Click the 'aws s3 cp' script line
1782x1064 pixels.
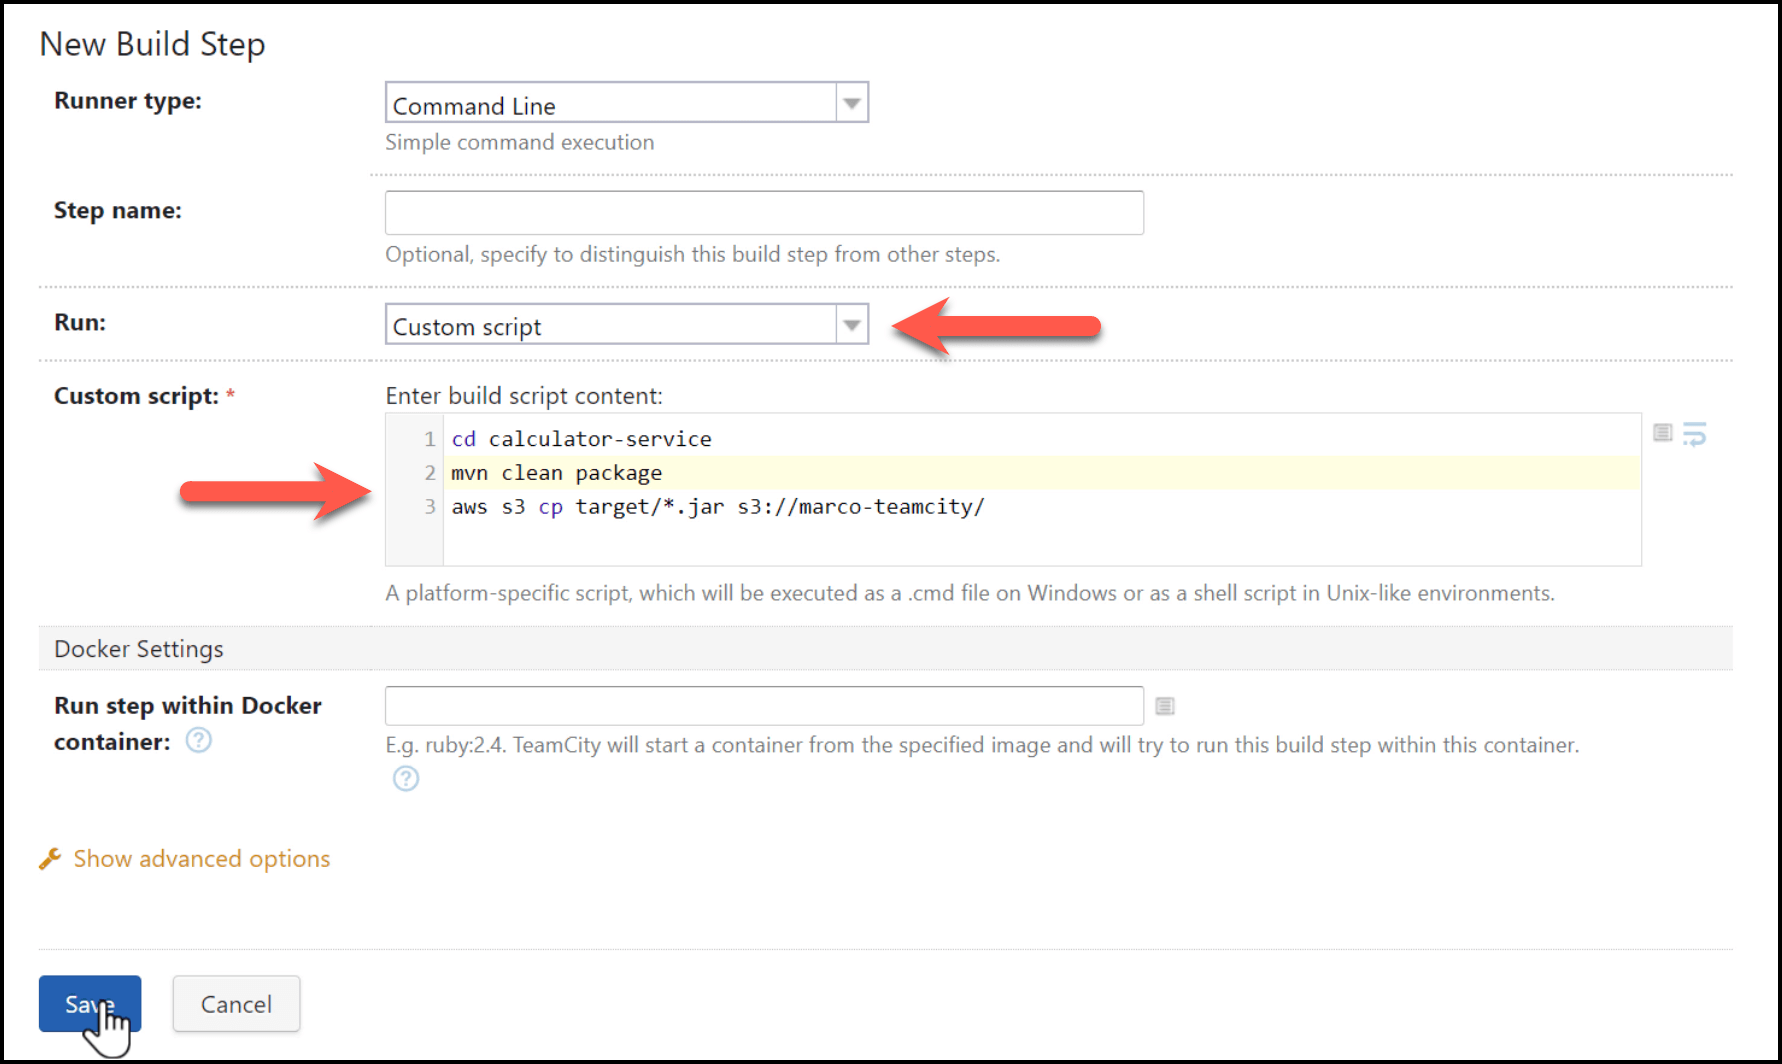coord(717,507)
